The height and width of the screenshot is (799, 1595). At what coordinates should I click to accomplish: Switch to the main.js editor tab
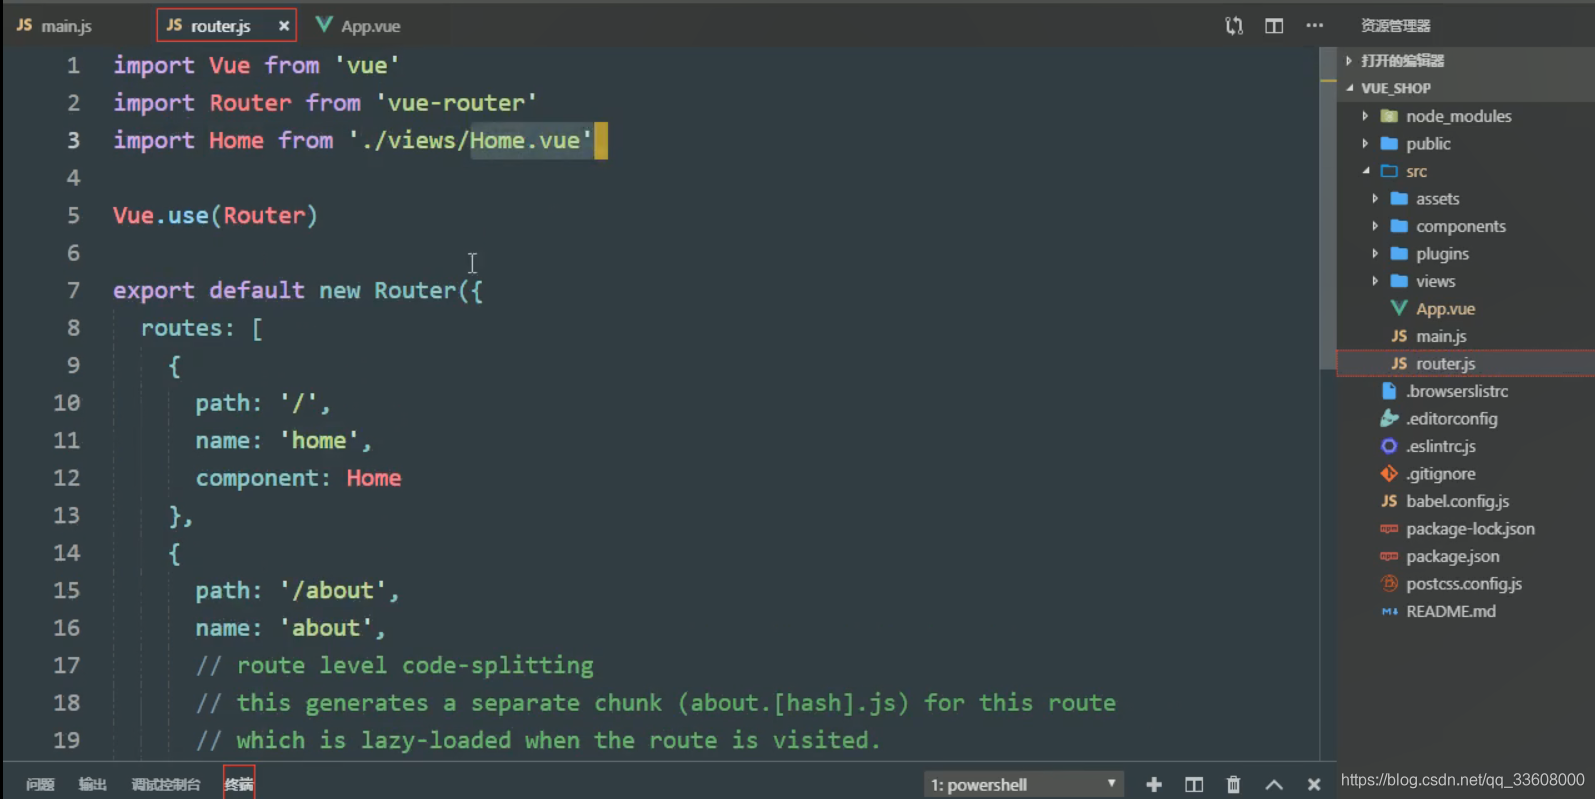coord(55,26)
